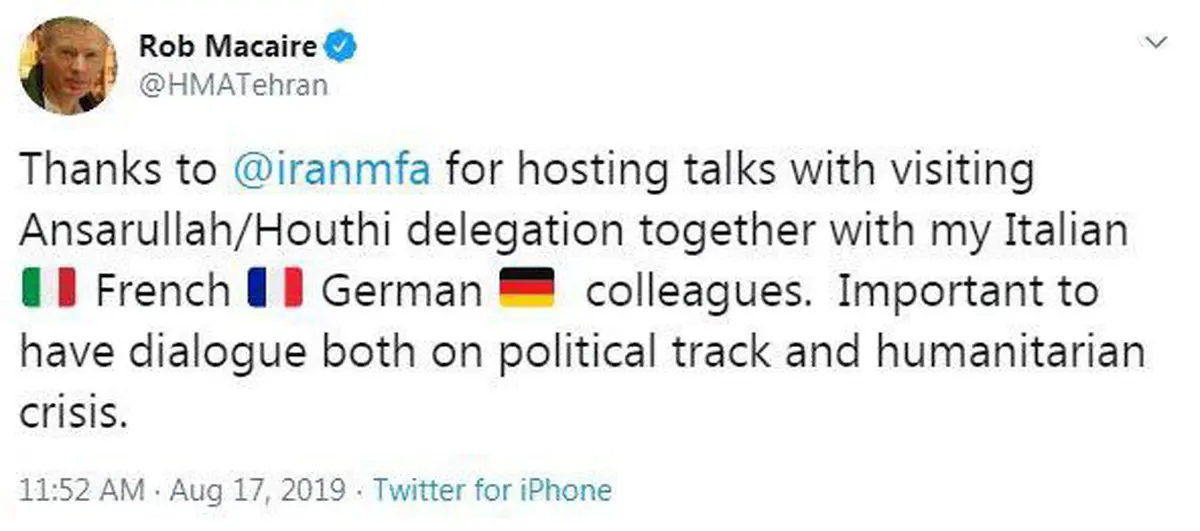Click the Italian flag emoji

click(49, 291)
